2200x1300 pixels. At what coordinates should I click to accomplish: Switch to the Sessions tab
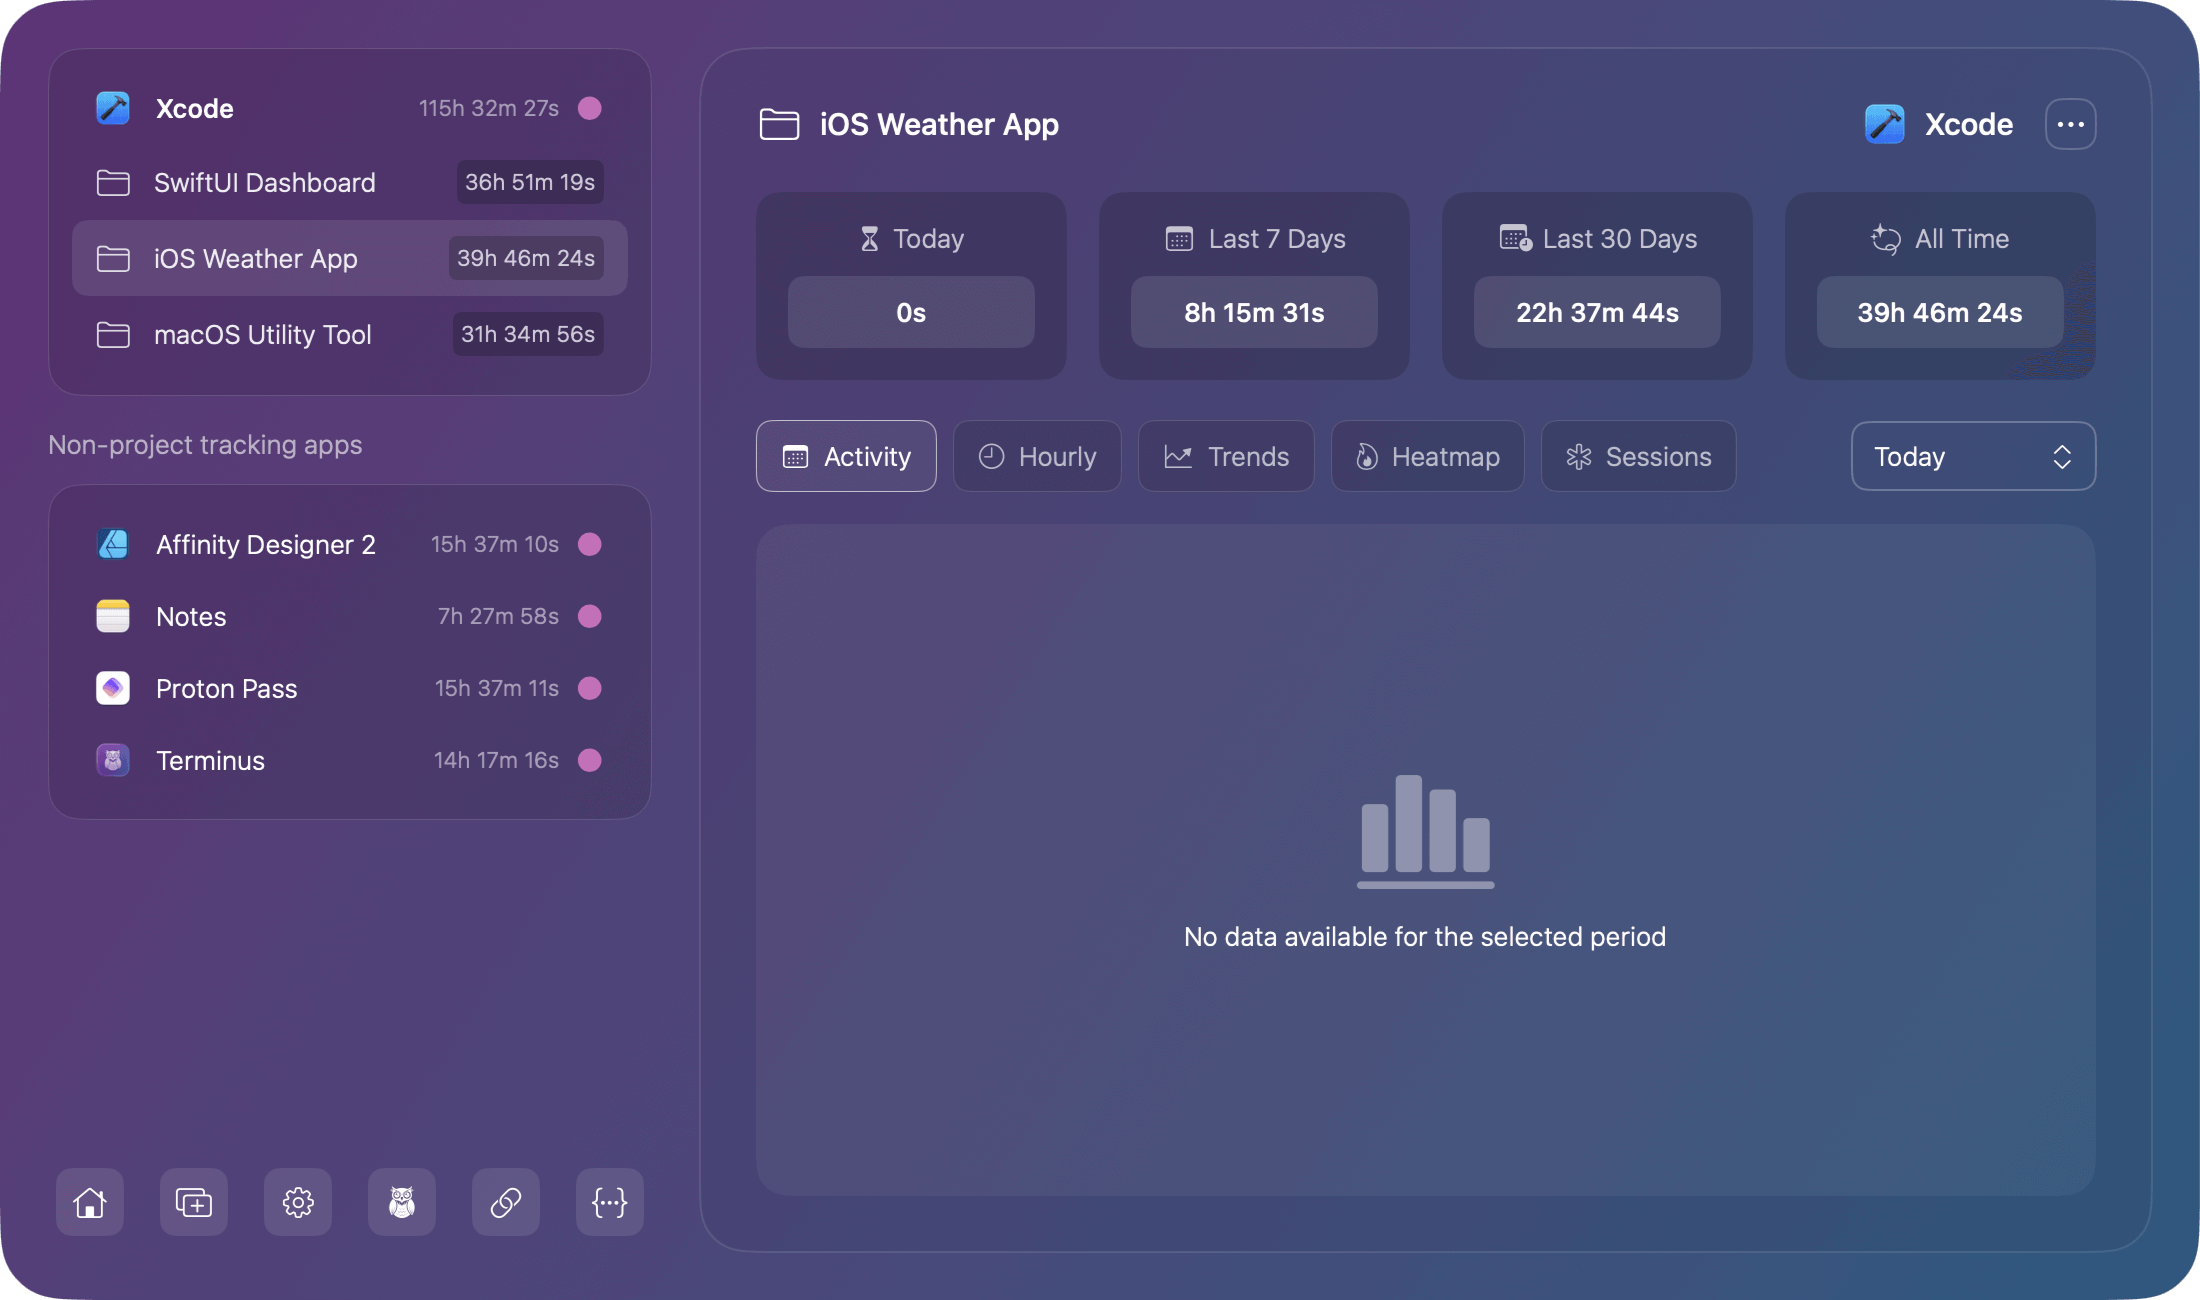tap(1637, 456)
